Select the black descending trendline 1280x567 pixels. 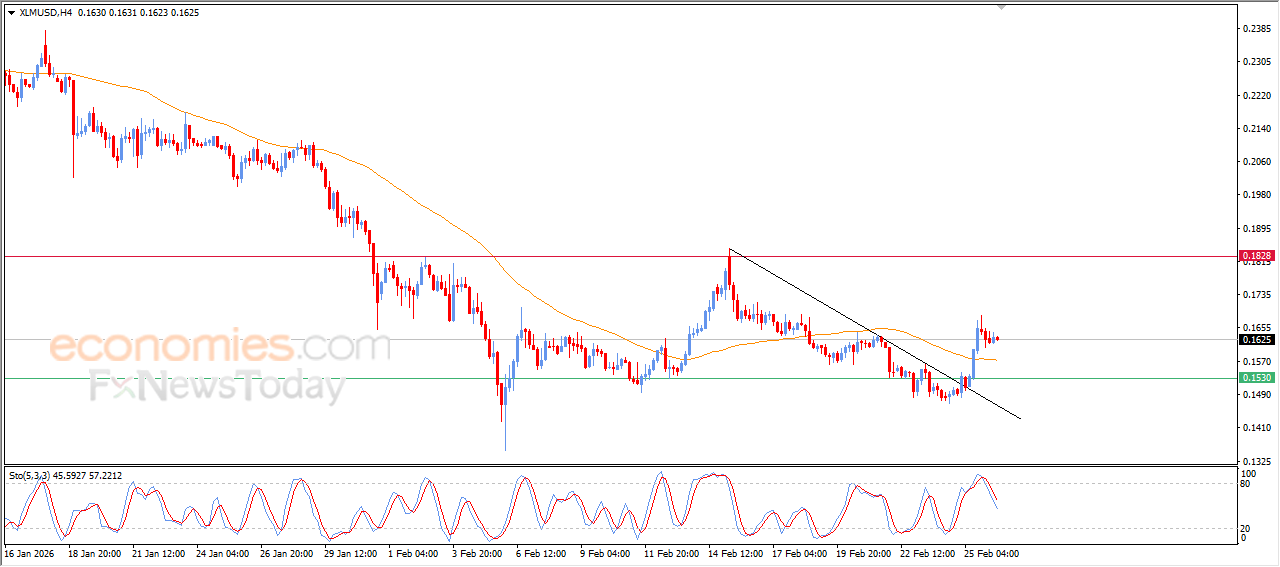click(x=875, y=333)
